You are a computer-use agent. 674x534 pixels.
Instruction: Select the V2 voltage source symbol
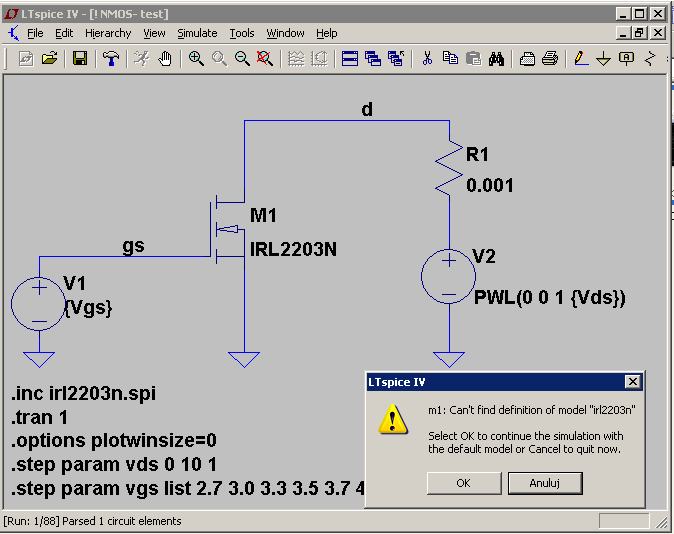[449, 276]
